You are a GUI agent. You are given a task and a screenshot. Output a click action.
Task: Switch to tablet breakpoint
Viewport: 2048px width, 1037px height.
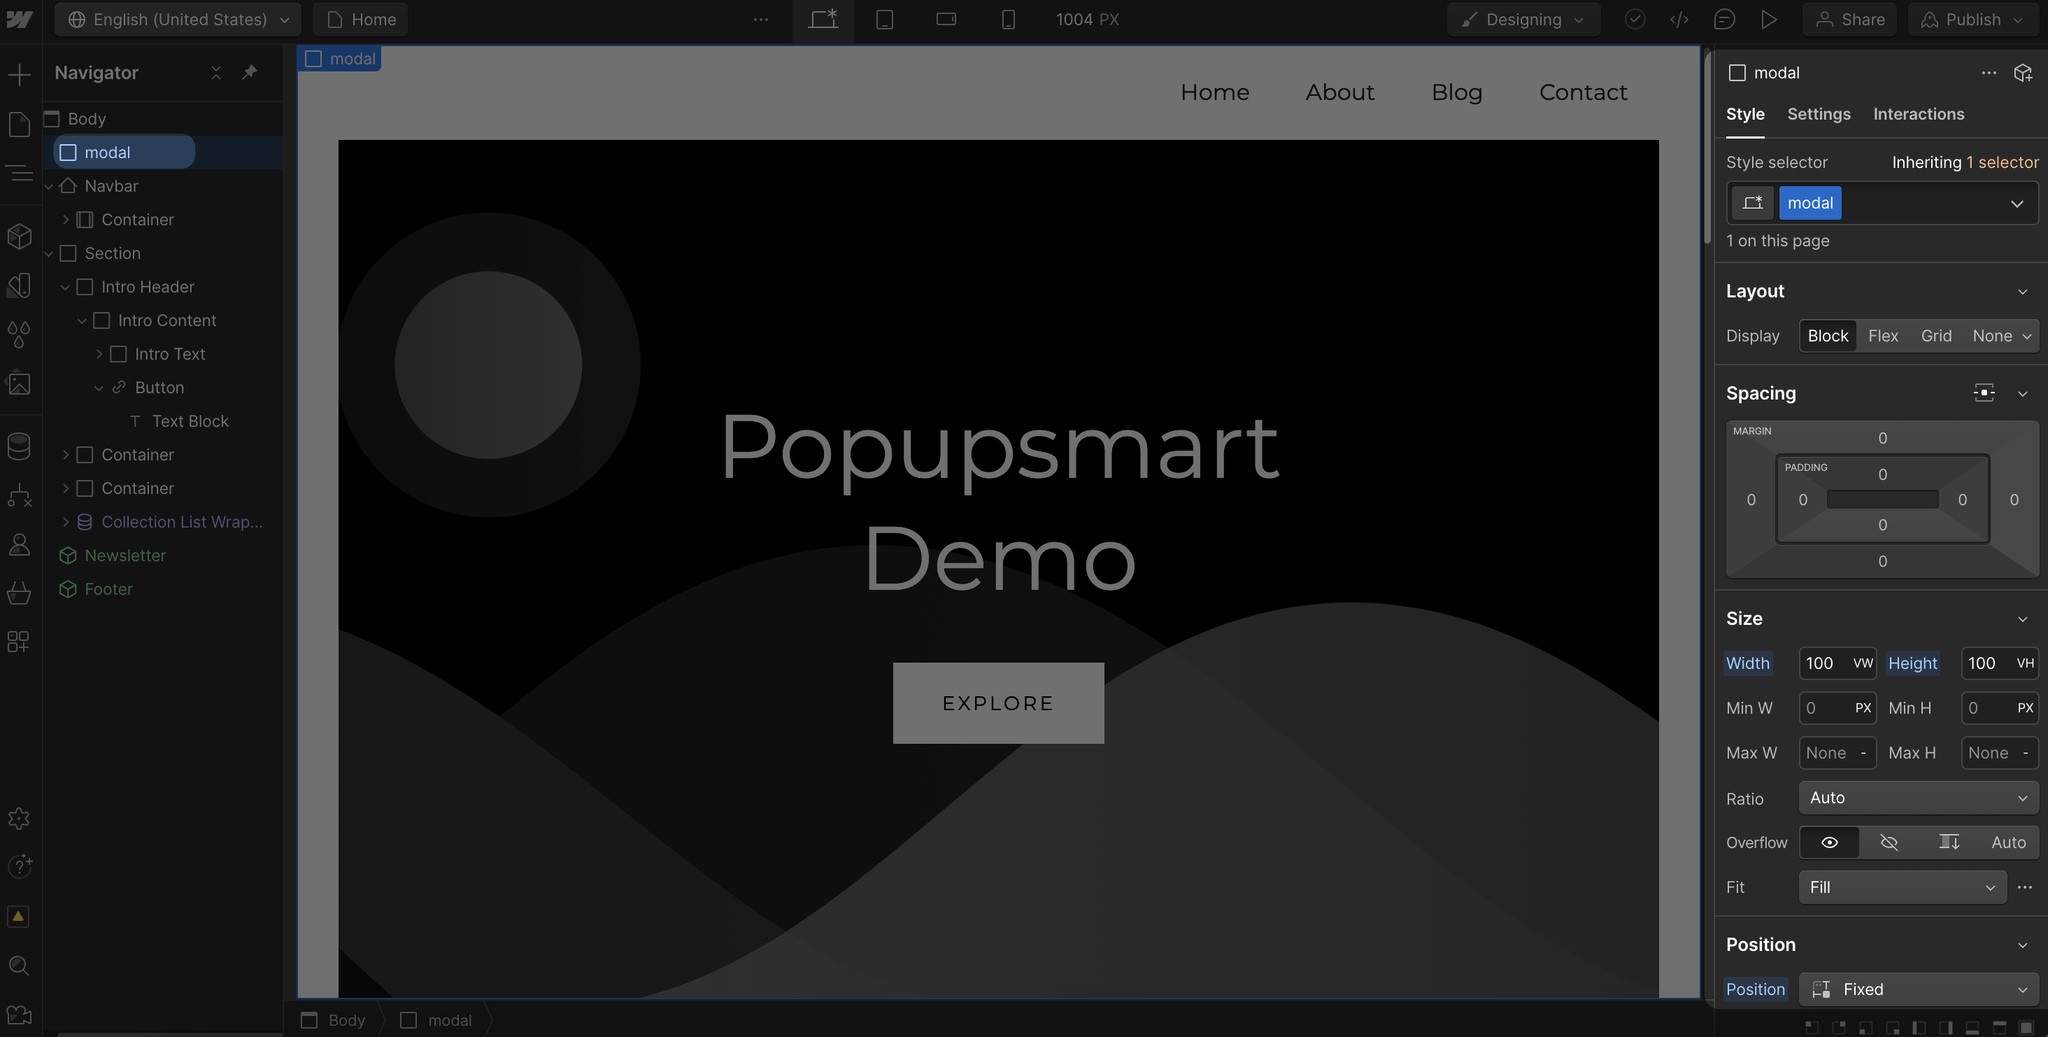pyautogui.click(x=884, y=19)
